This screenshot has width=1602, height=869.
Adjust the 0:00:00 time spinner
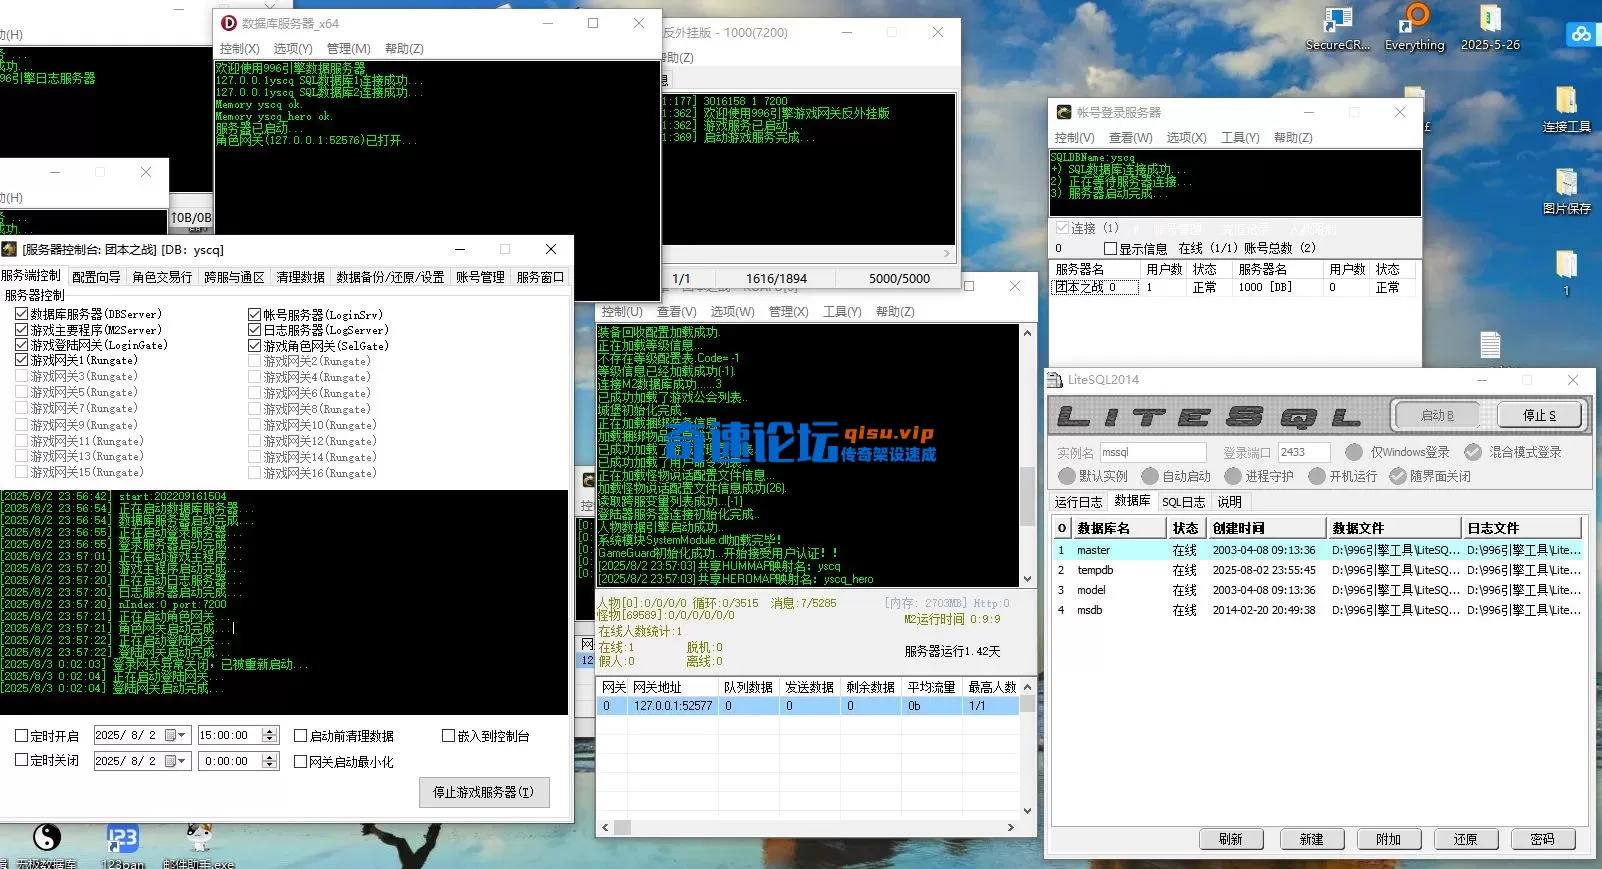click(x=269, y=761)
